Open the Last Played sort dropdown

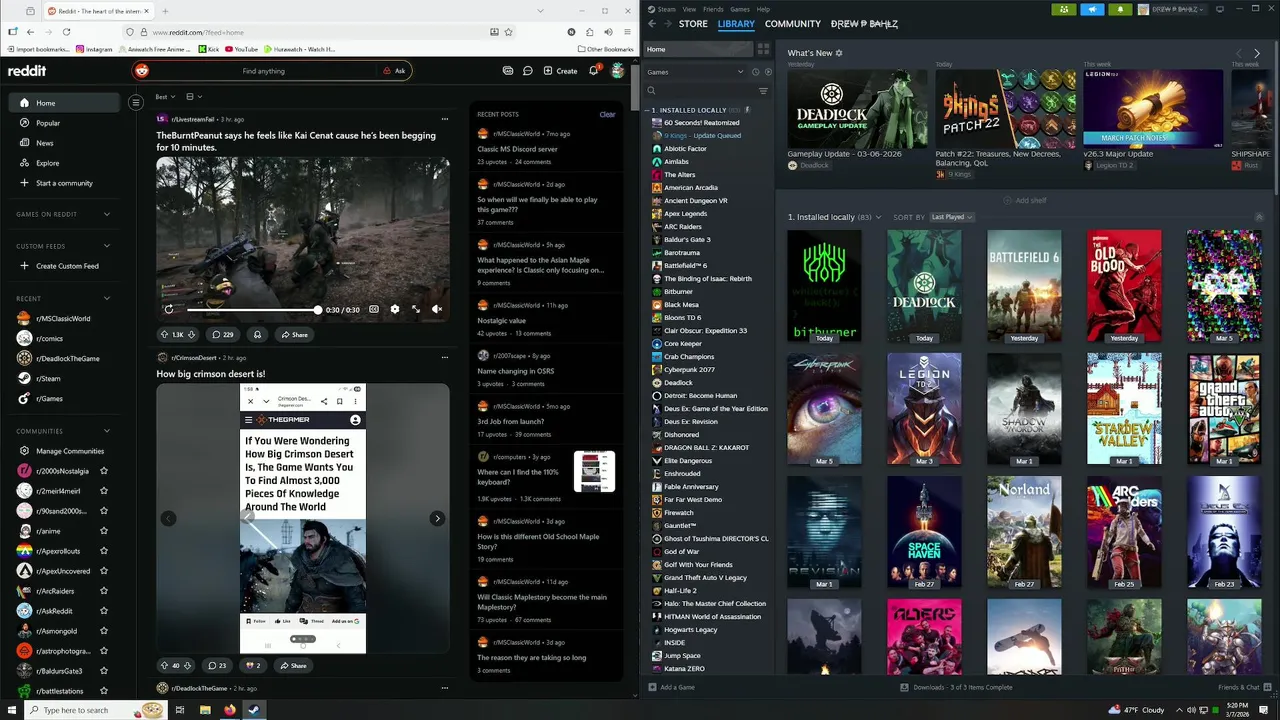[951, 217]
